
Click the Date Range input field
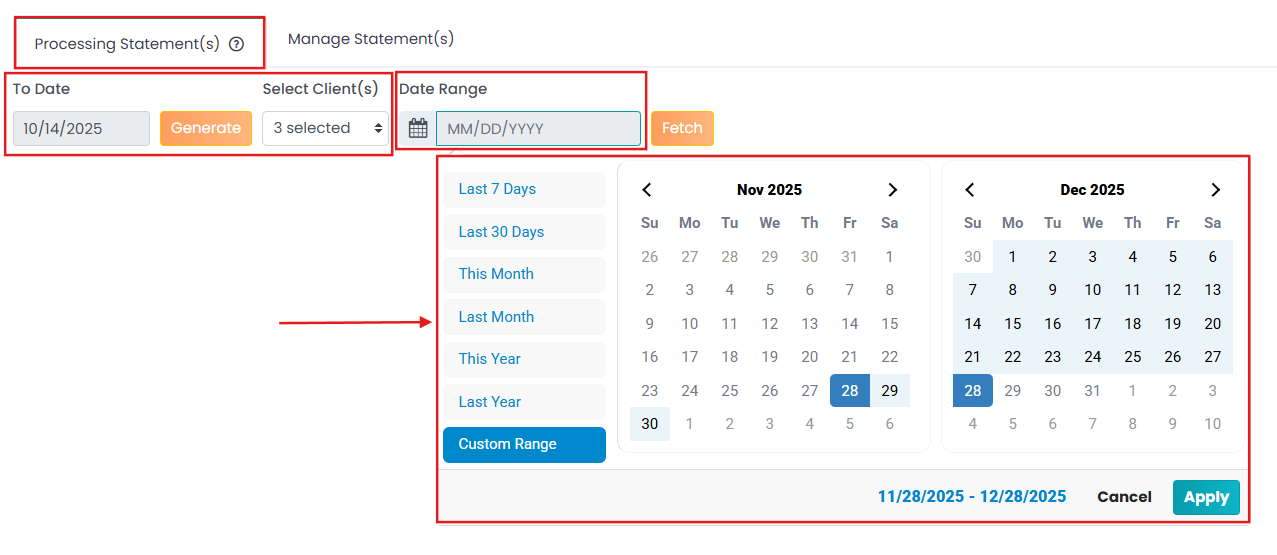(538, 129)
